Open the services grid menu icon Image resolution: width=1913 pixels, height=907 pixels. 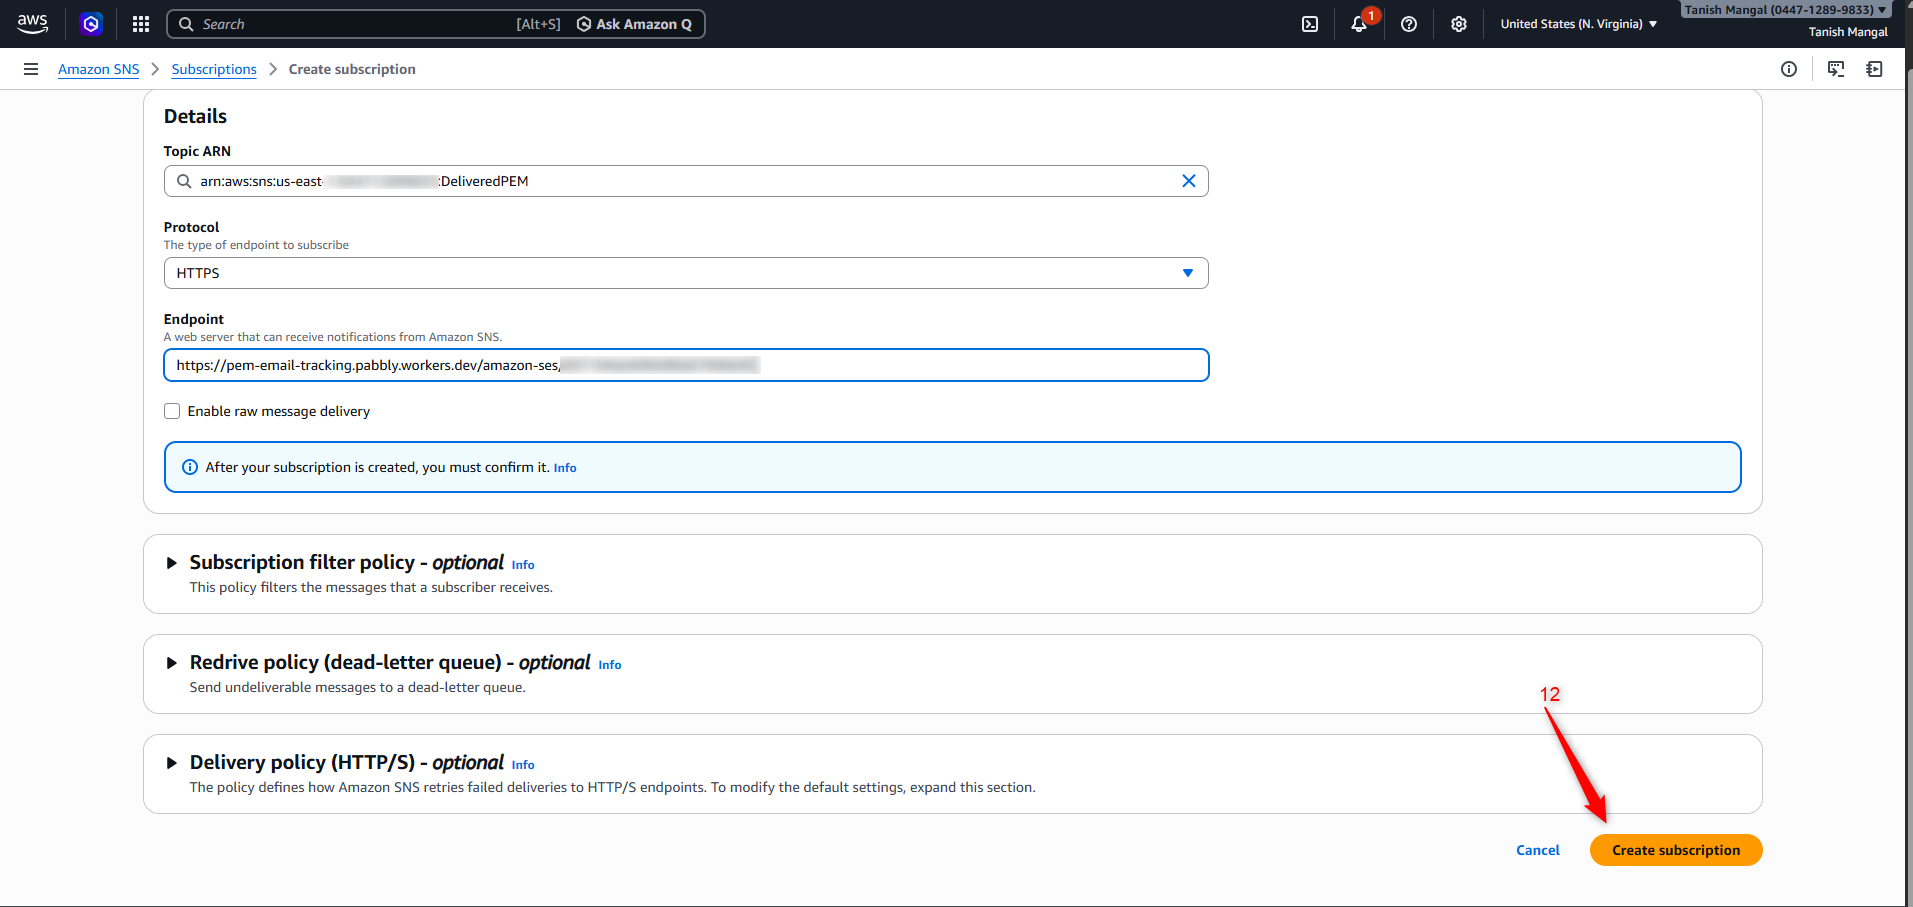pyautogui.click(x=141, y=24)
